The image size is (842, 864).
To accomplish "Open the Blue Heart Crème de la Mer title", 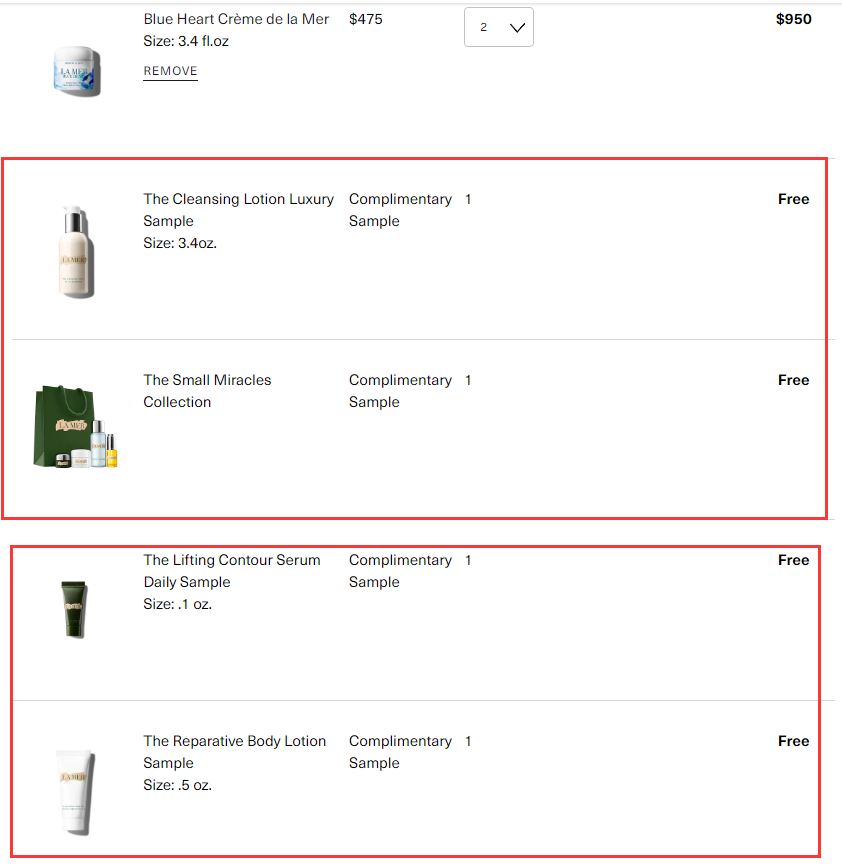I will point(236,19).
